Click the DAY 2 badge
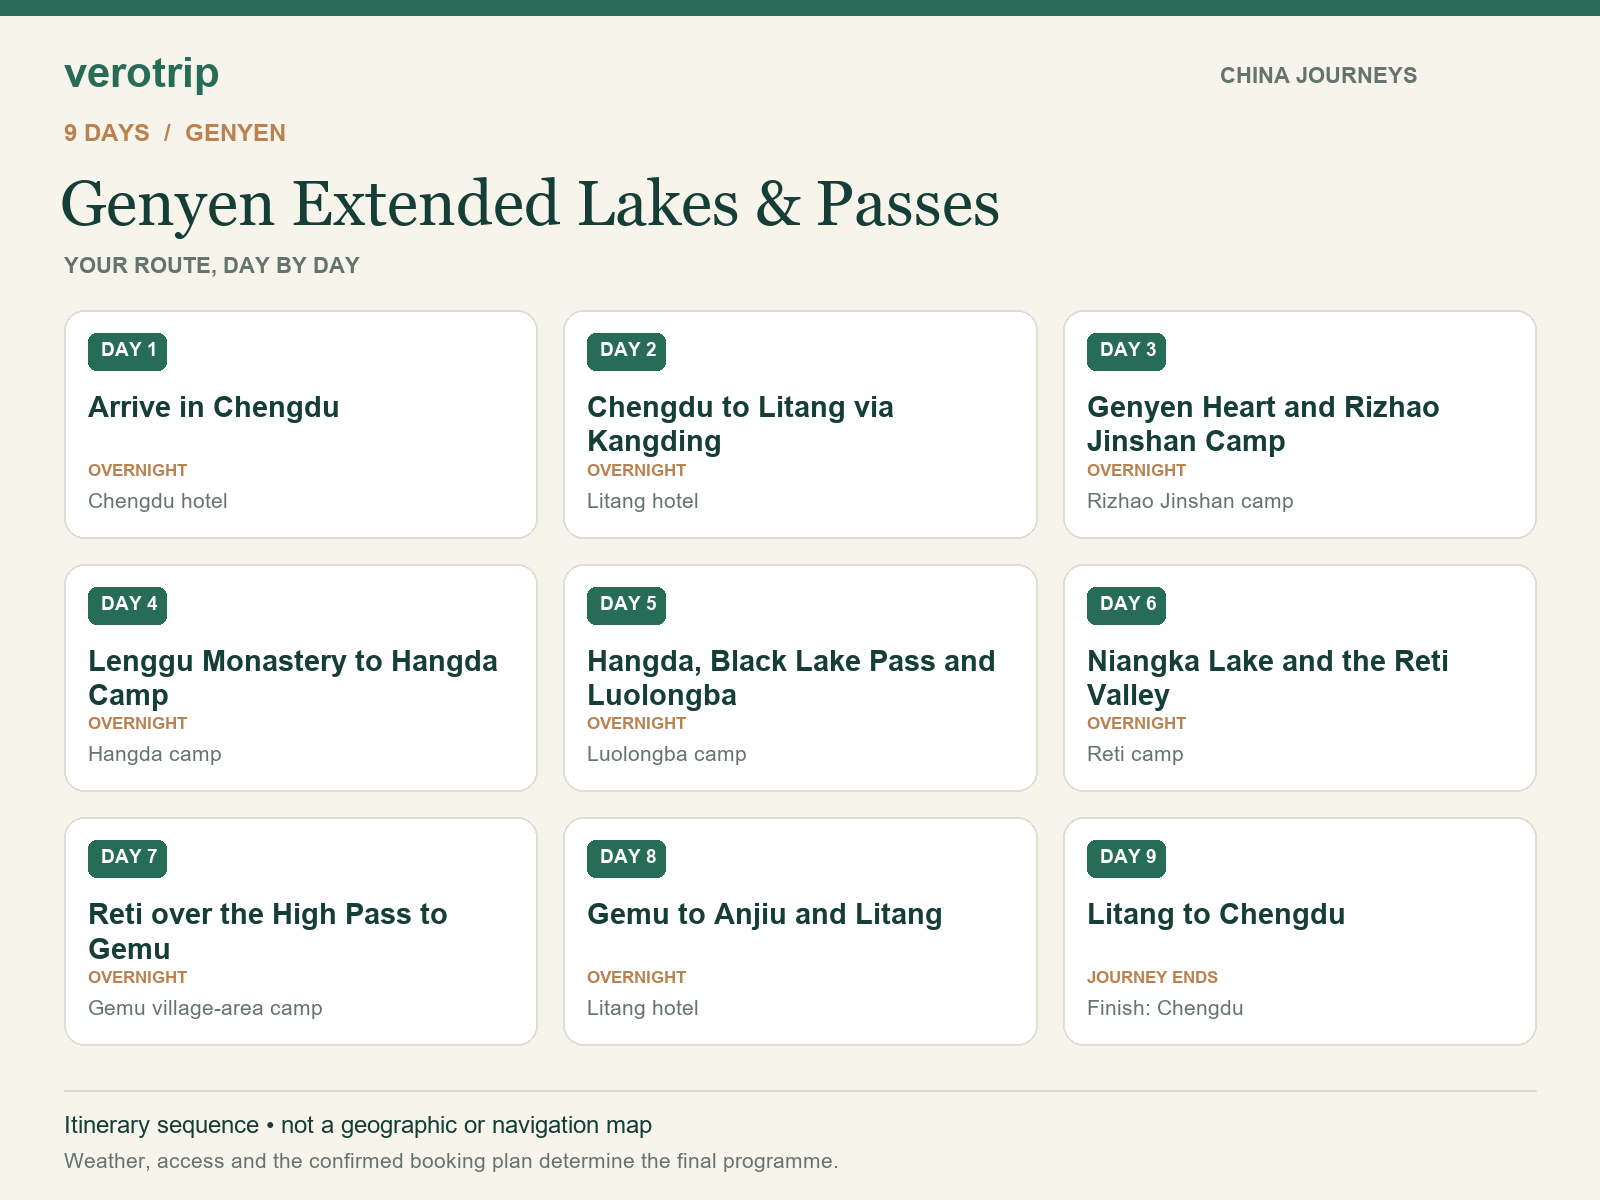The image size is (1600, 1200). click(627, 351)
